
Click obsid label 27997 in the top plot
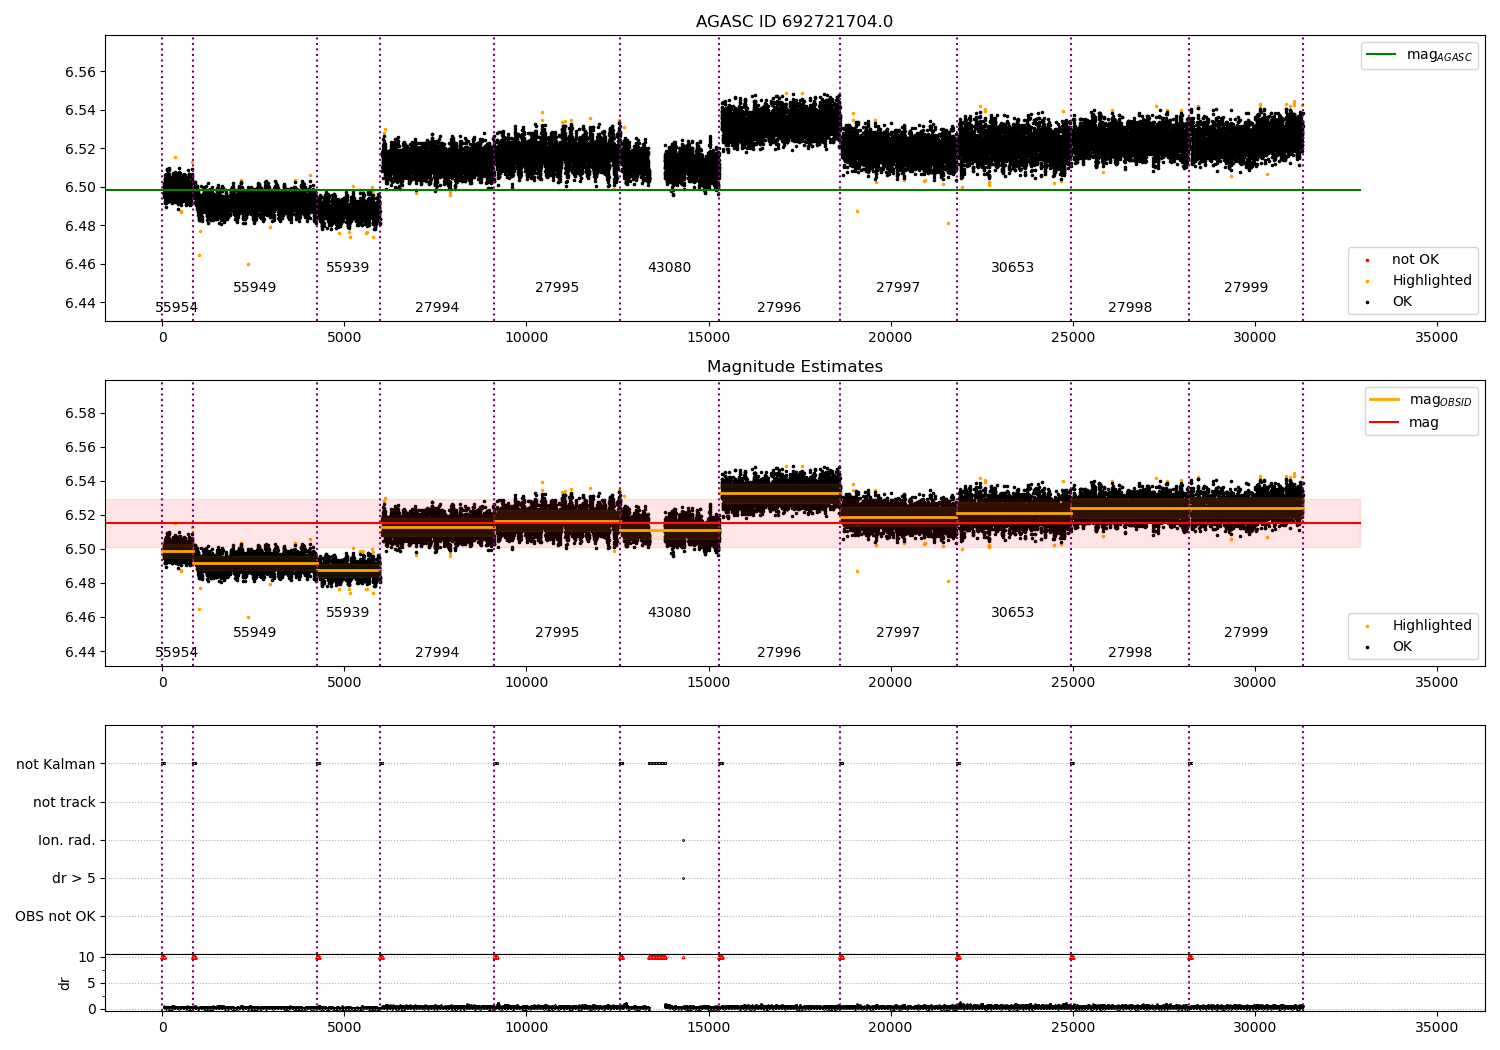click(x=898, y=288)
